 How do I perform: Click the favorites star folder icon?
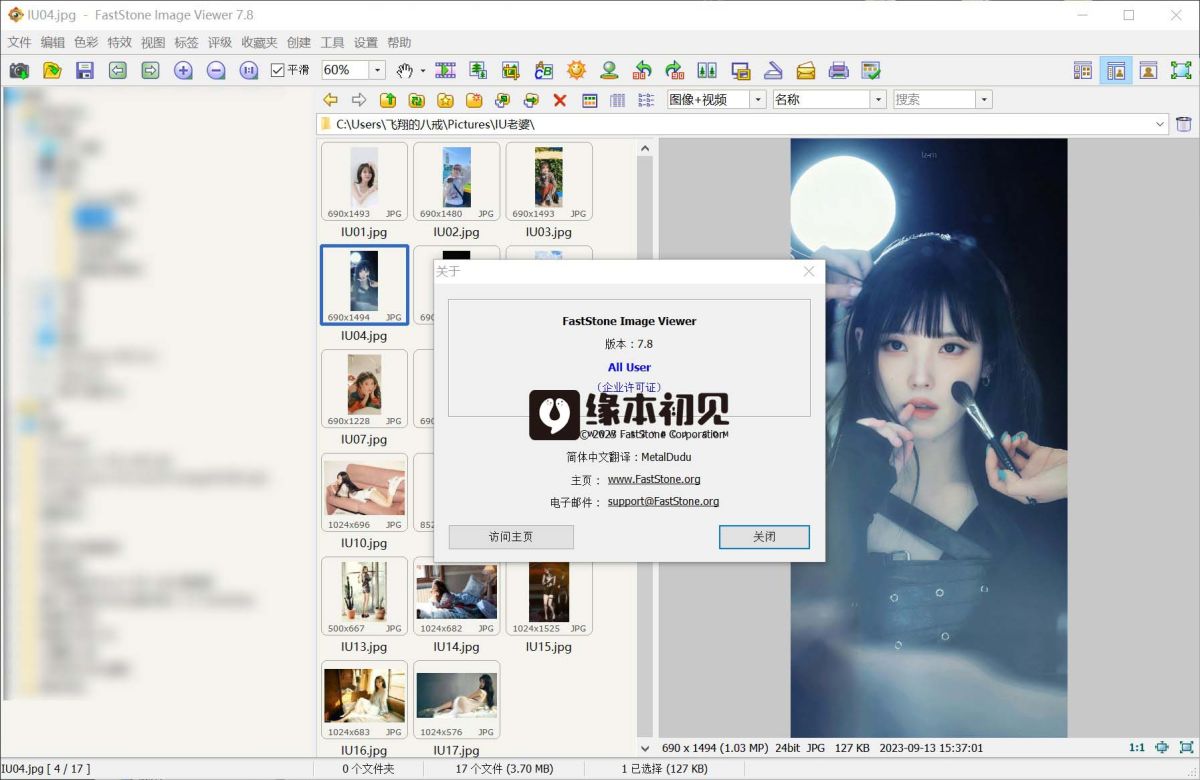446,100
